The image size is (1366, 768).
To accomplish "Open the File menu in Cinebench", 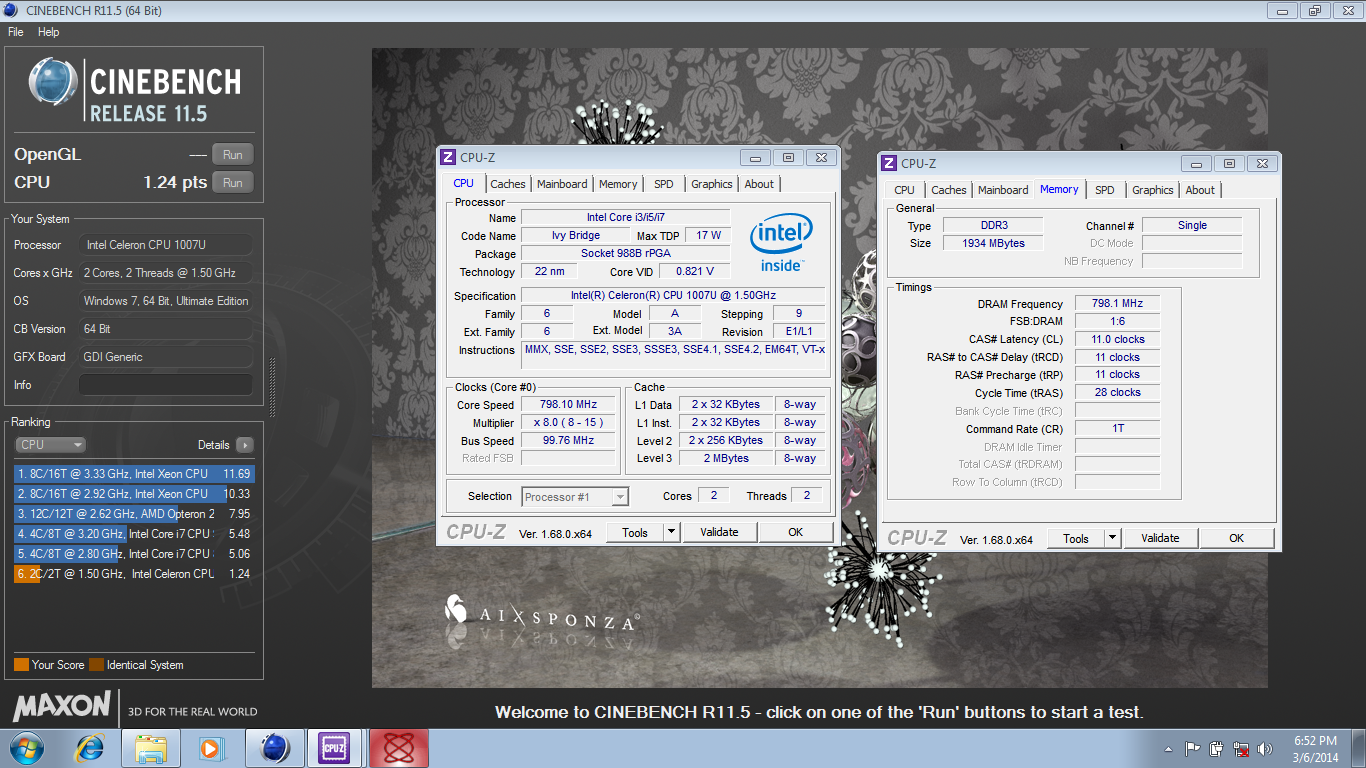I will coord(15,32).
